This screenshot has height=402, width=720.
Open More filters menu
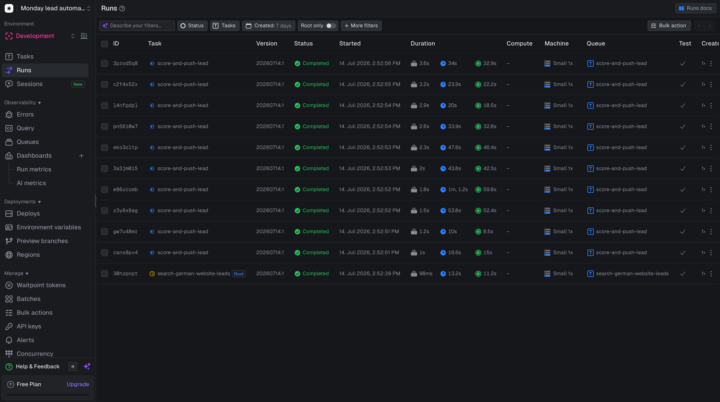[x=361, y=26]
